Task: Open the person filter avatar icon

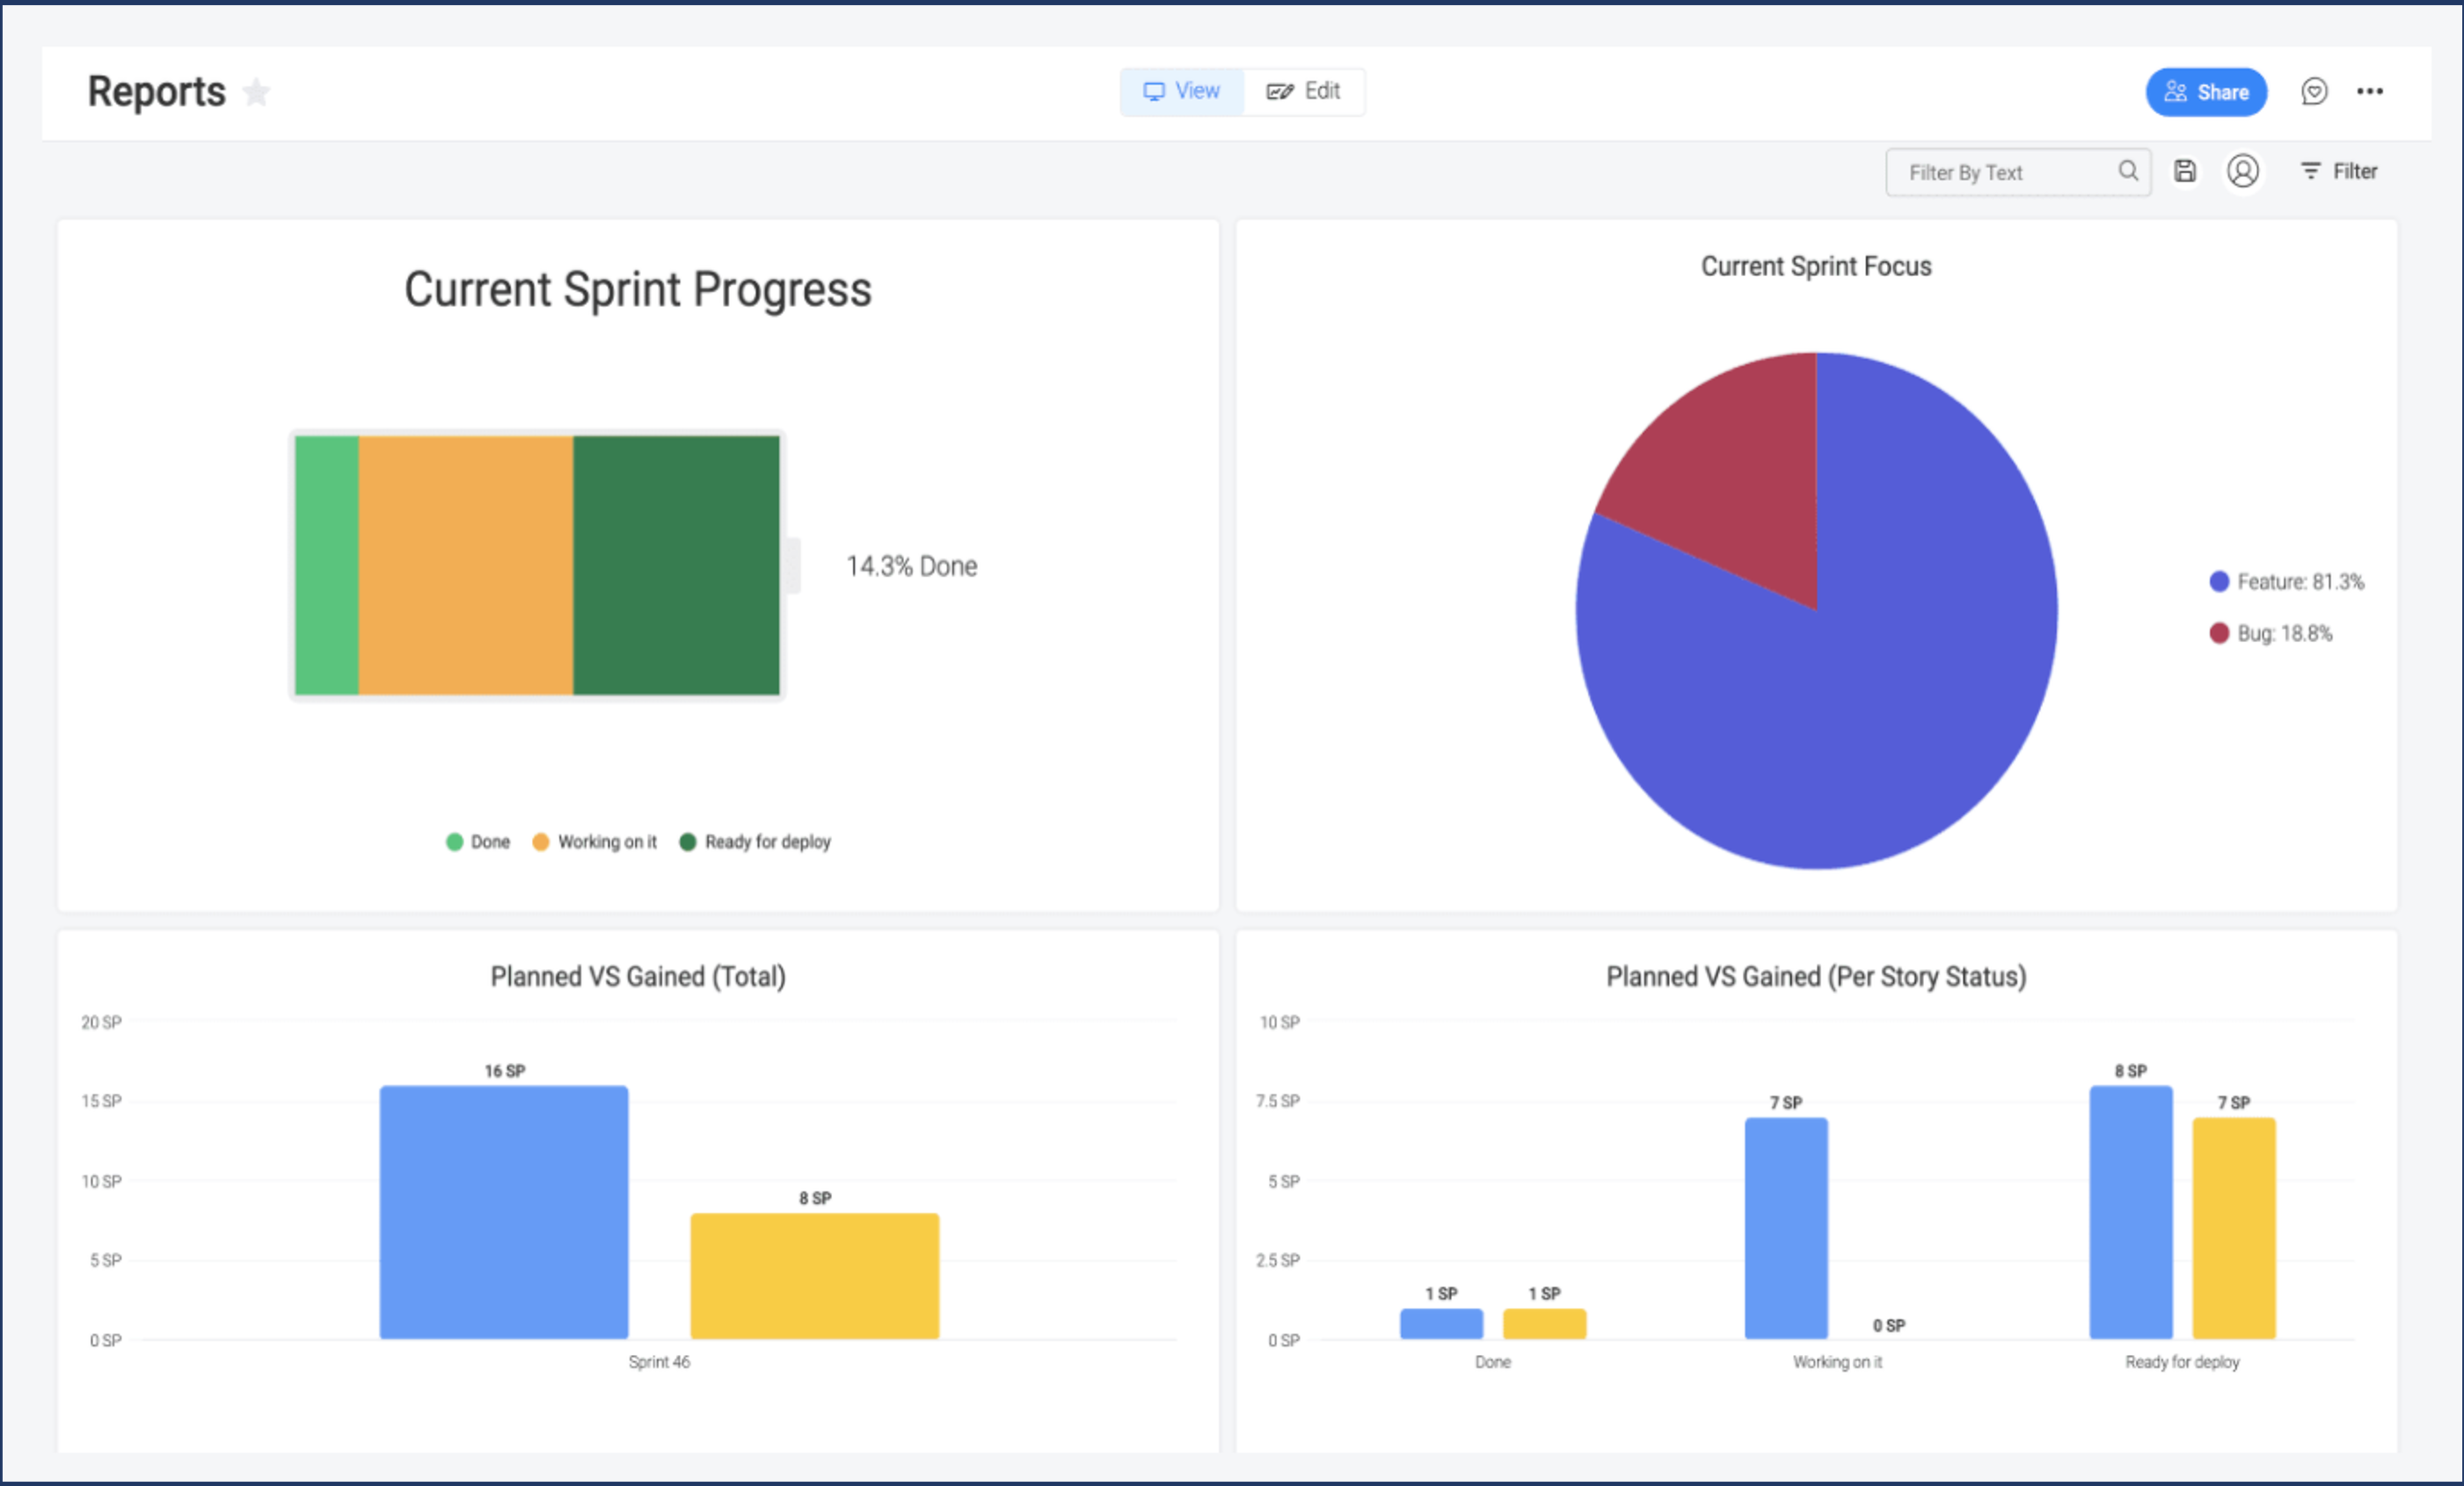Action: point(2243,171)
